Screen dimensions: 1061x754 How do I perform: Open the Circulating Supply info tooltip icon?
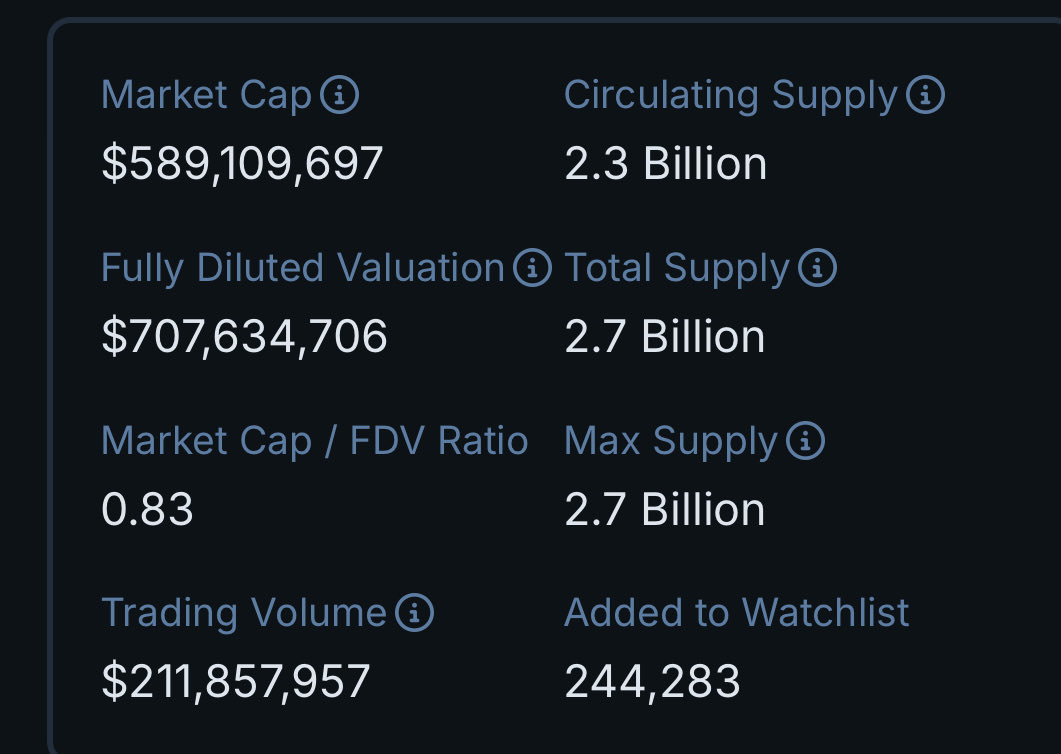tap(925, 96)
